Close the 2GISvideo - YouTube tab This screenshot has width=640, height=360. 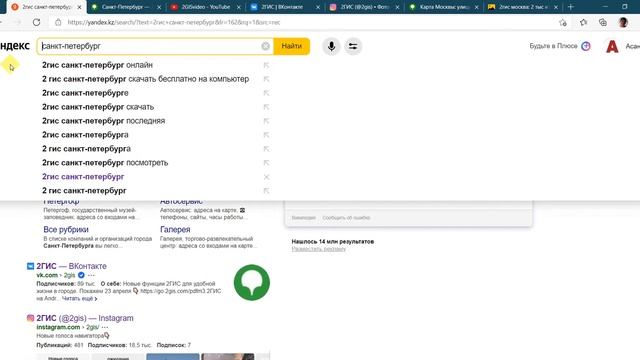click(239, 7)
